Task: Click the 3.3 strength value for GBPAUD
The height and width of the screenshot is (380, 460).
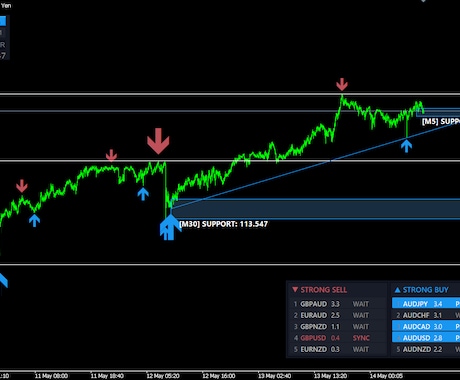Action: [335, 304]
